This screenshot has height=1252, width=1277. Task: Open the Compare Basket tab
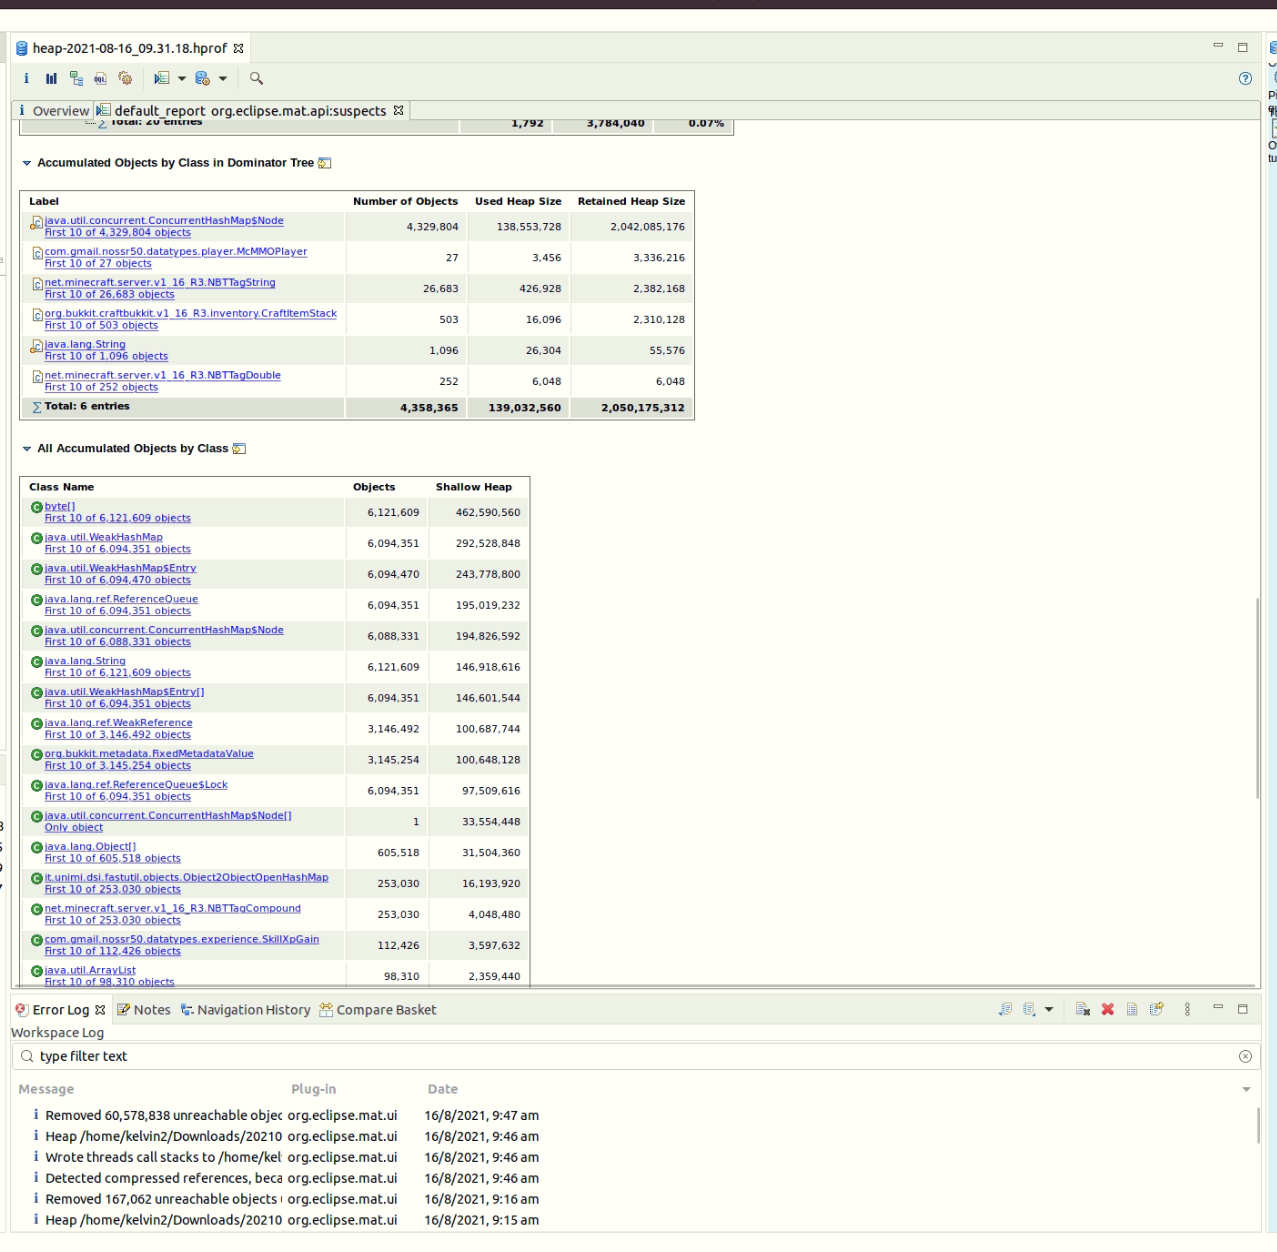point(377,1010)
